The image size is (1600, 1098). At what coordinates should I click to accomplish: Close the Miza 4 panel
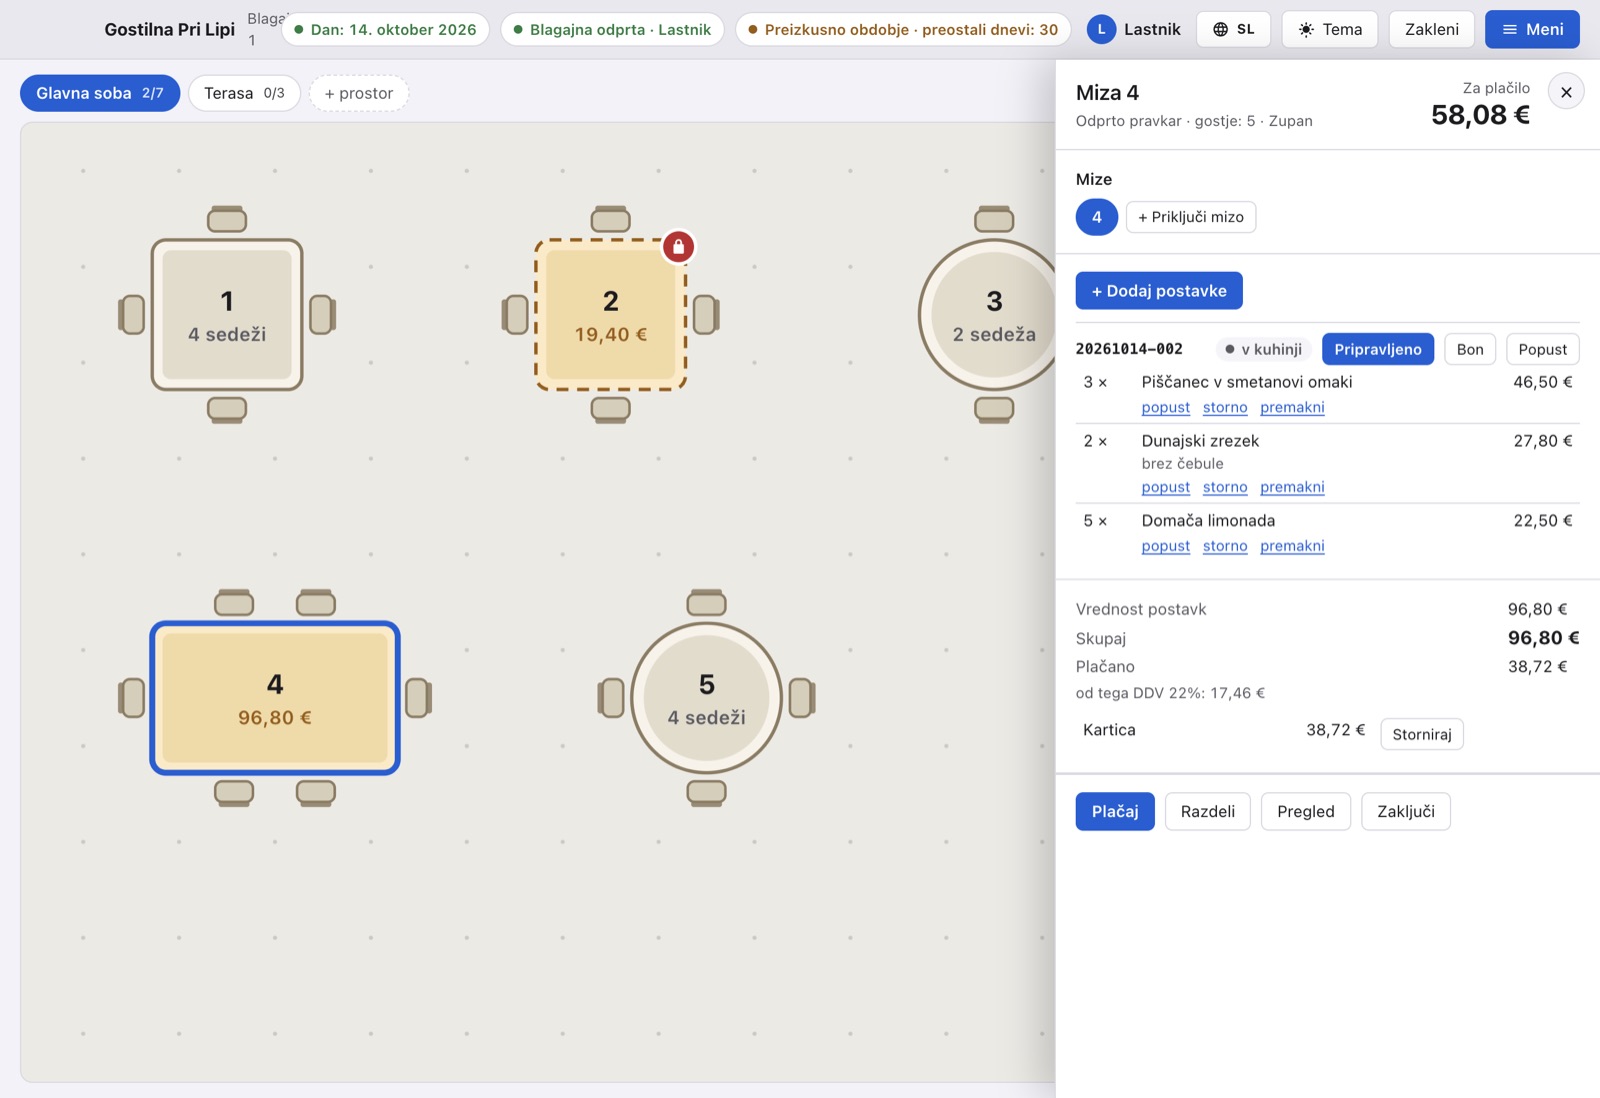[x=1566, y=92]
